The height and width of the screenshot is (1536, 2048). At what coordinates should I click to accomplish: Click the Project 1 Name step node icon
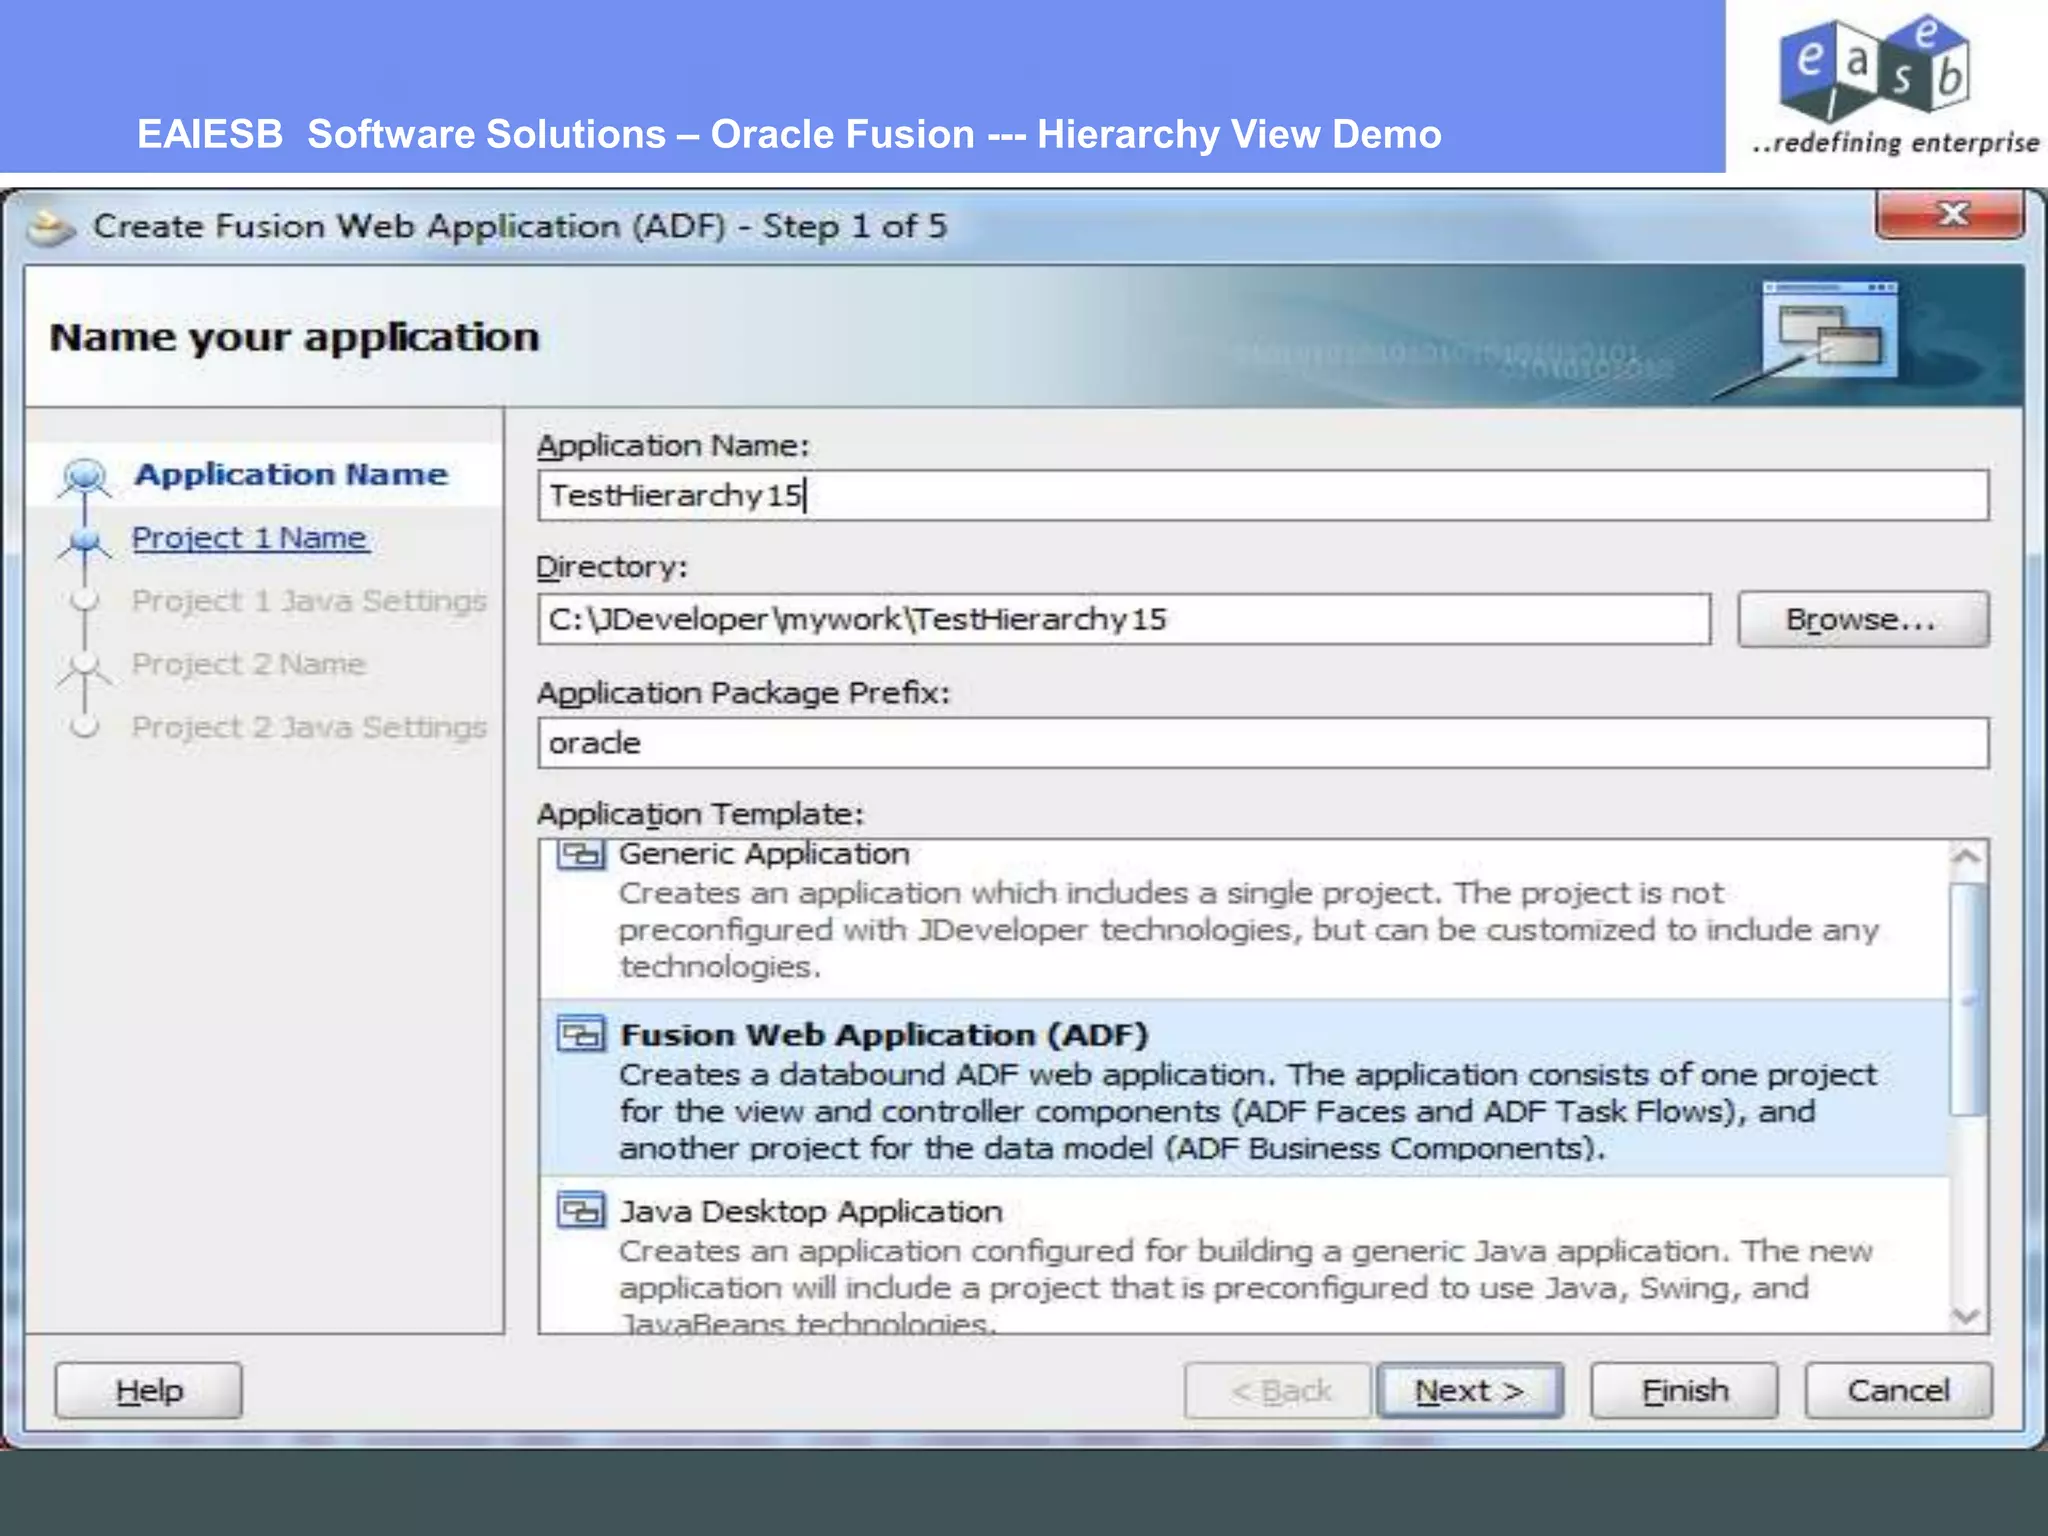coord(85,540)
